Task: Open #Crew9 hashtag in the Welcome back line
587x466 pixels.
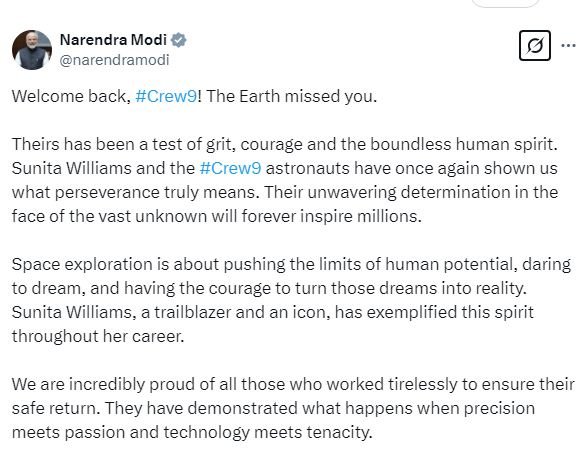Action: [x=166, y=96]
